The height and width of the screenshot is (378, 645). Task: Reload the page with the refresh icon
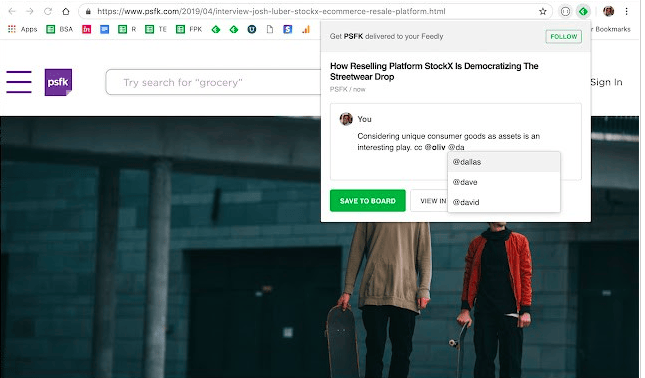coord(48,12)
